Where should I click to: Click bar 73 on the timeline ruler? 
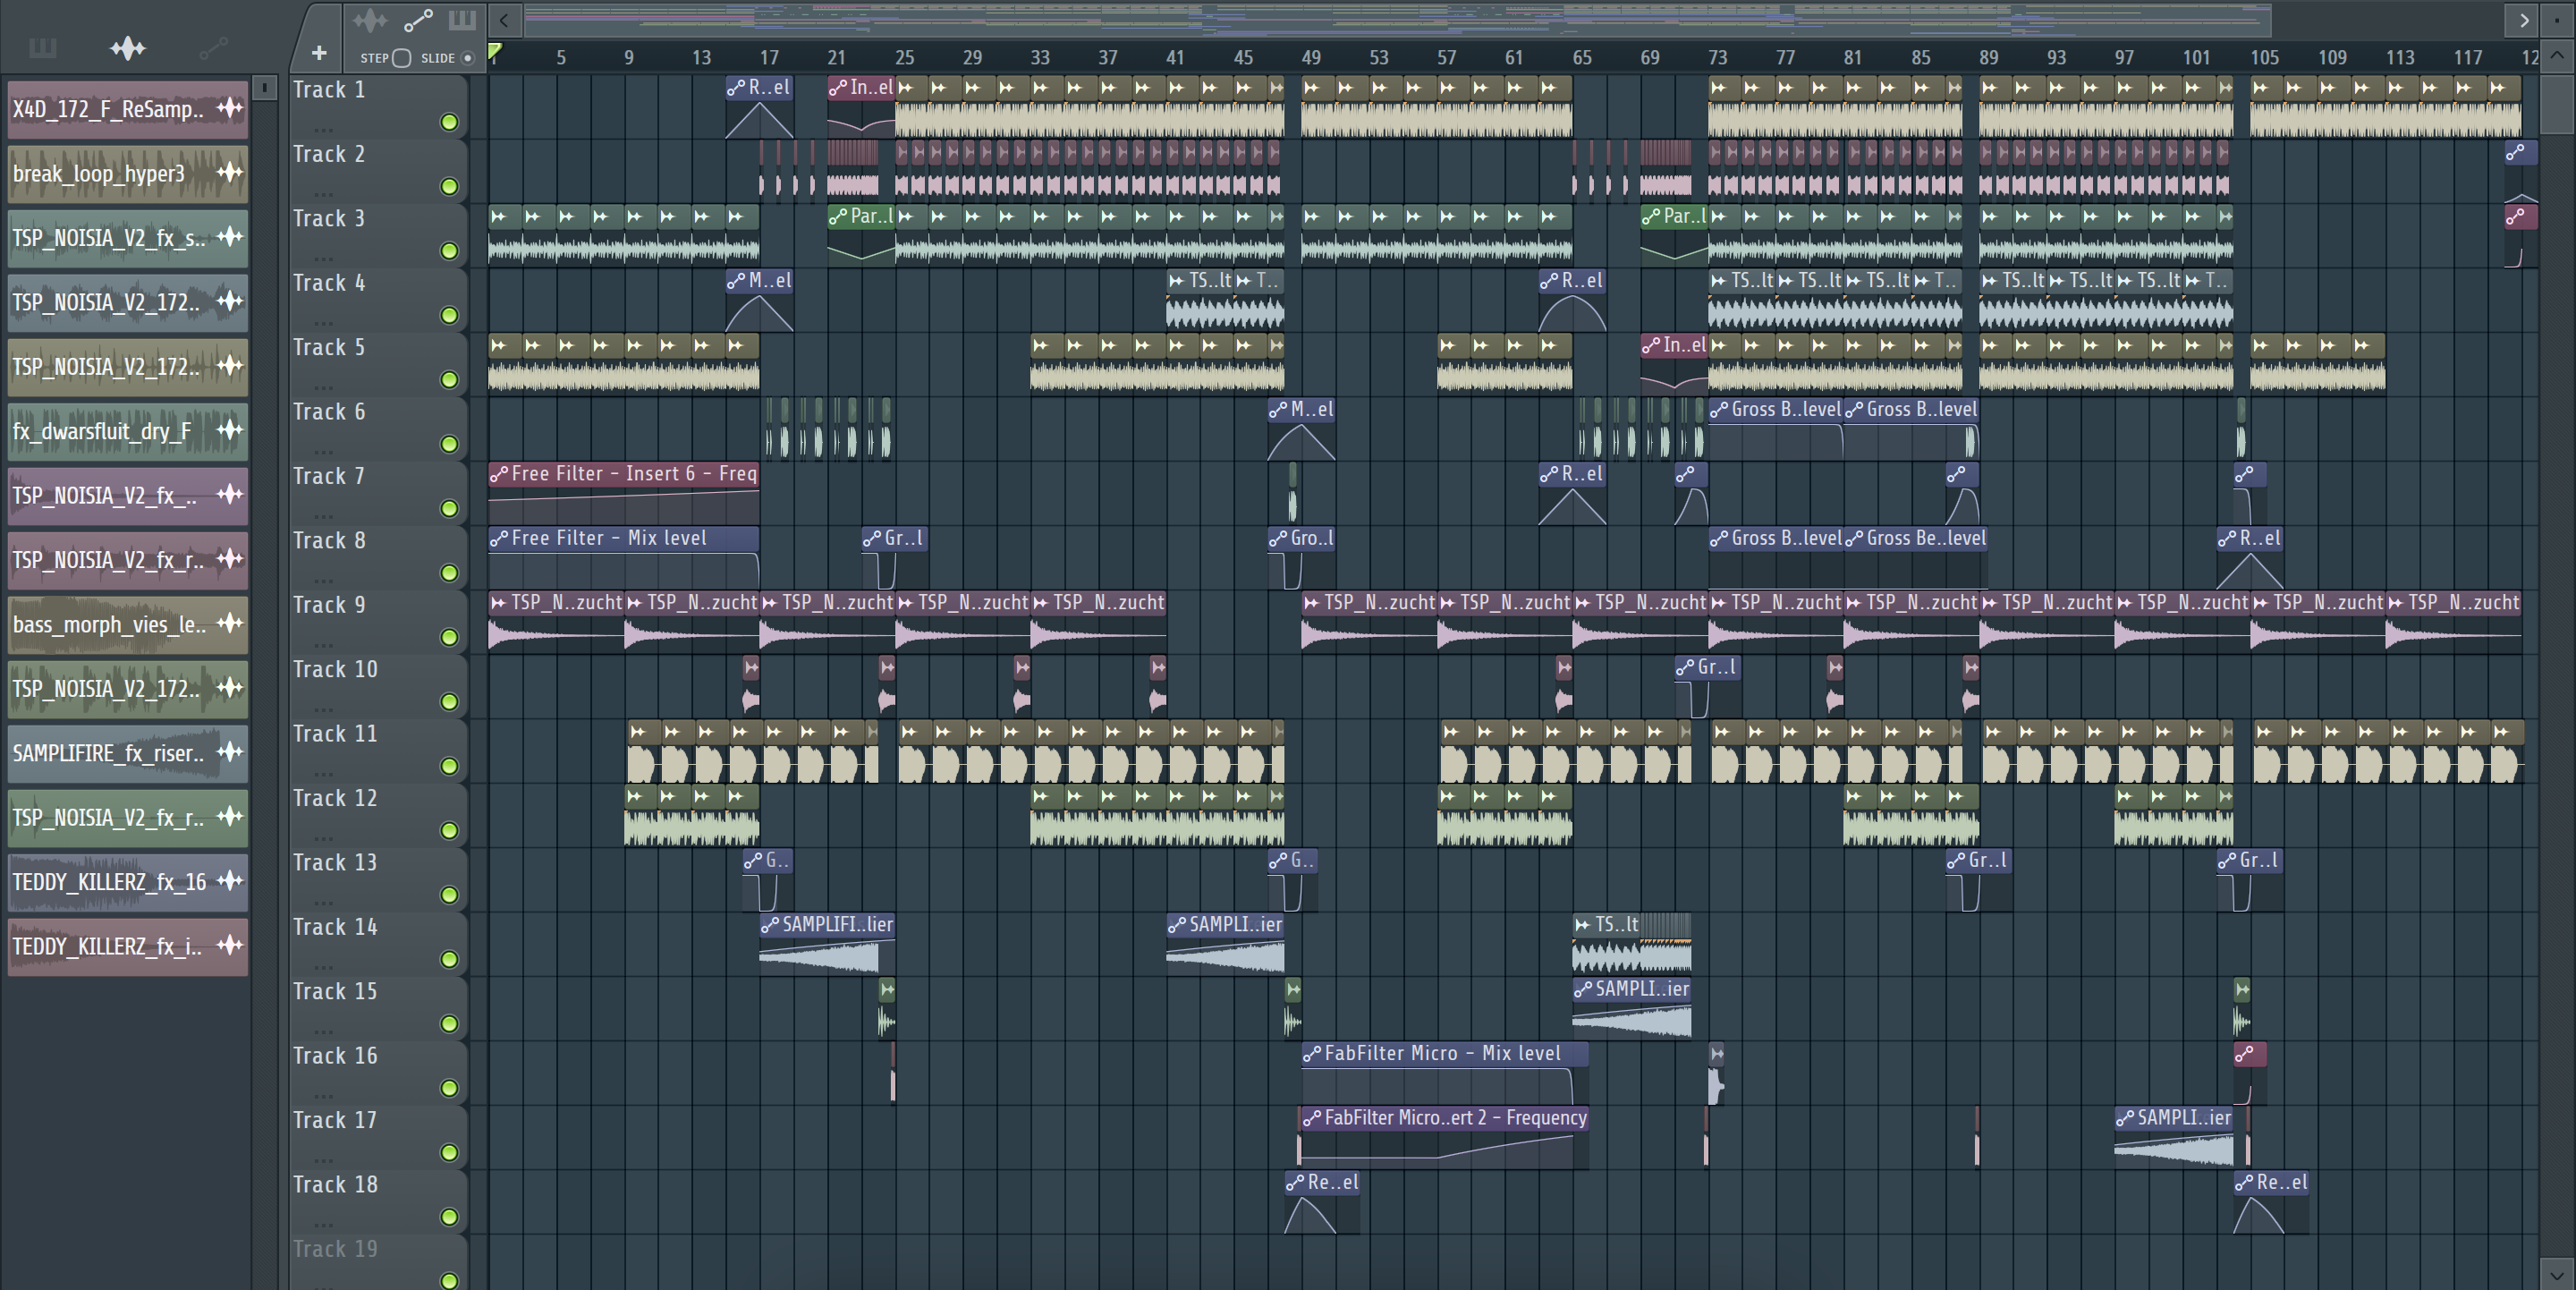click(x=1717, y=57)
